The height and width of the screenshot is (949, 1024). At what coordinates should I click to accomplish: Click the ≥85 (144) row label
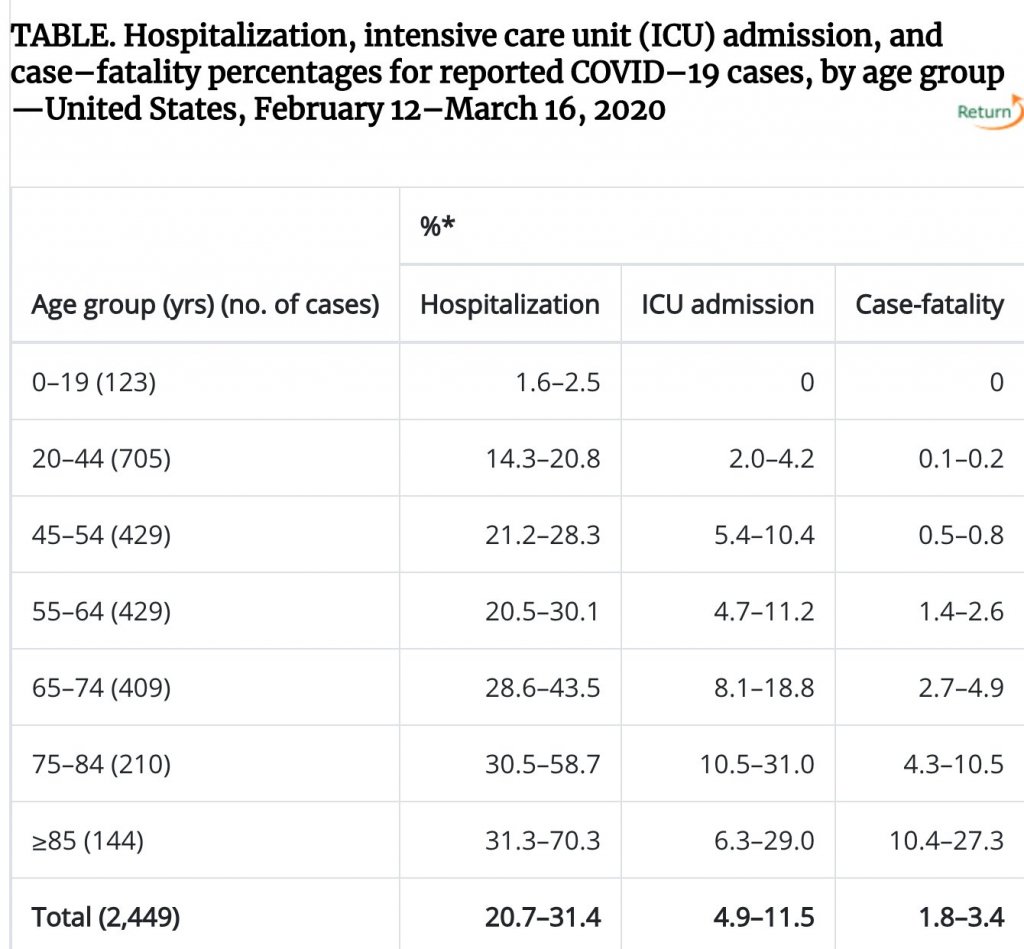click(88, 841)
